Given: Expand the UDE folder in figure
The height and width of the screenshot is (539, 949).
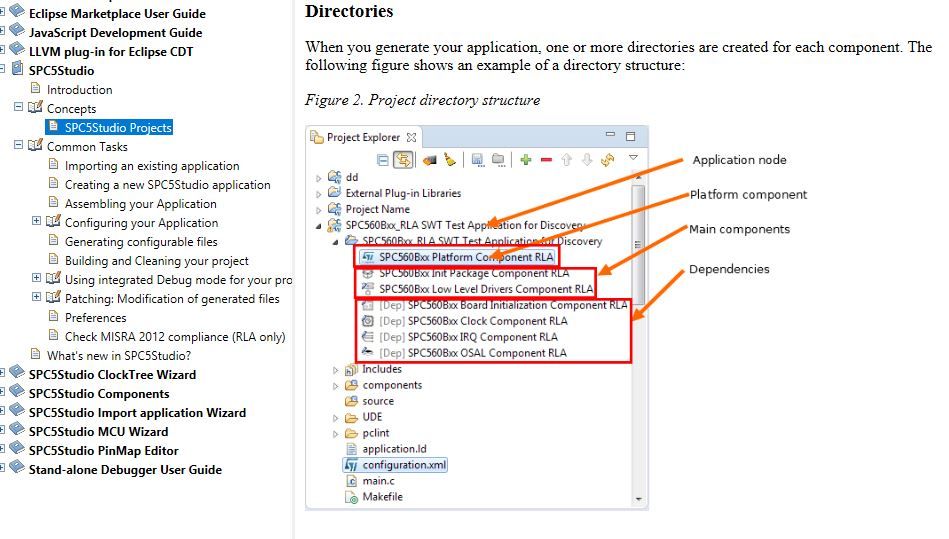Looking at the screenshot, I should [x=335, y=418].
